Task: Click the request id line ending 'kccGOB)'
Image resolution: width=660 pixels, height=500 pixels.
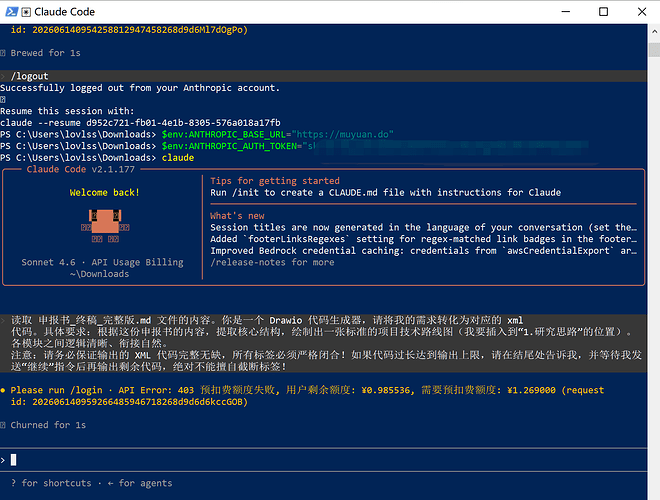Action: tap(129, 402)
